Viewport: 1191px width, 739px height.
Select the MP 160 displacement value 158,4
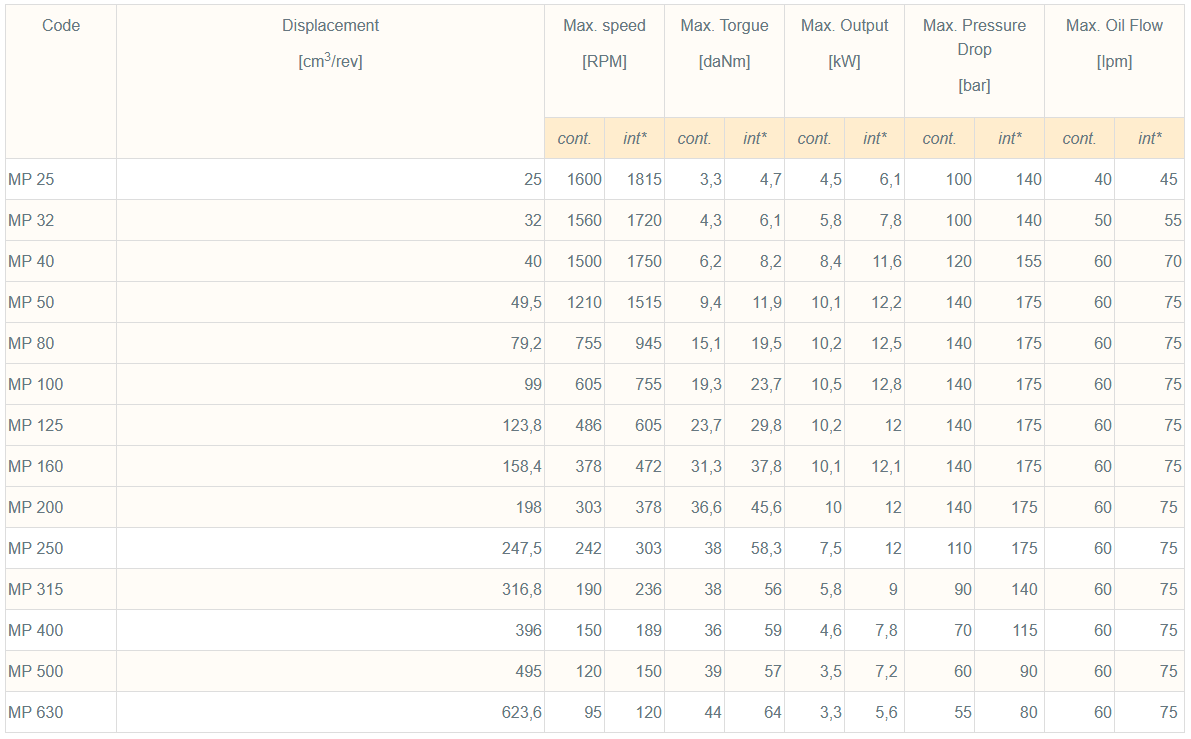[521, 467]
